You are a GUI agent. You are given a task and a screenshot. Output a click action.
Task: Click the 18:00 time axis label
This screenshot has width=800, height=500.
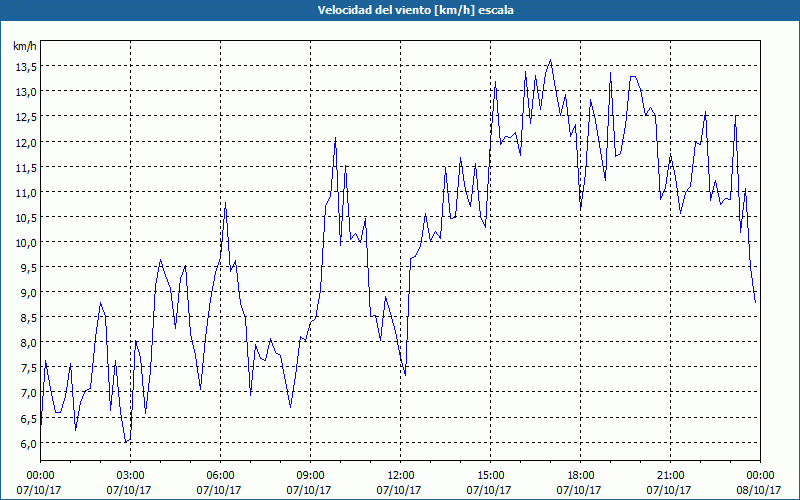pyautogui.click(x=581, y=476)
